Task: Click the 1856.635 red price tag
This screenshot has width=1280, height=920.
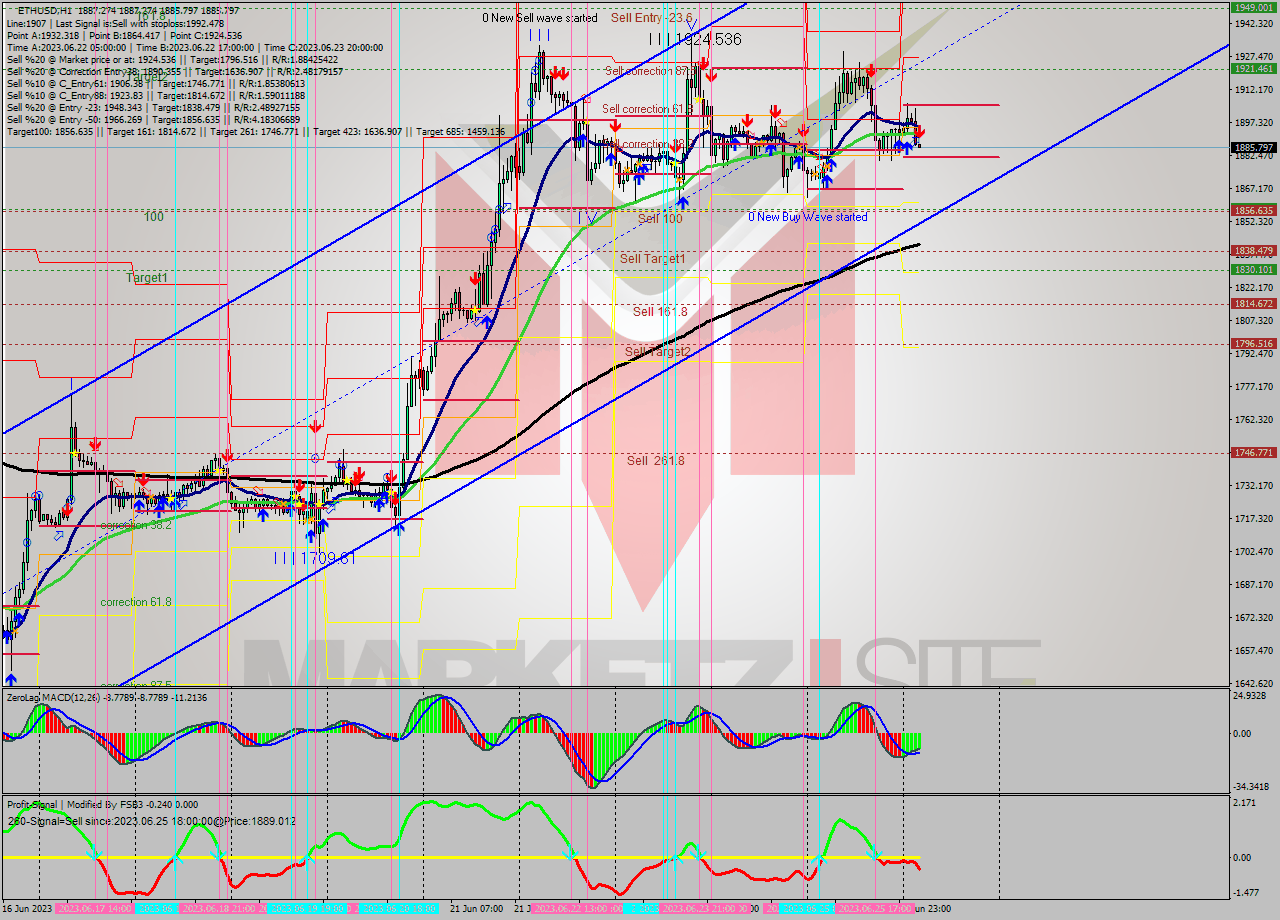Action: click(1253, 210)
